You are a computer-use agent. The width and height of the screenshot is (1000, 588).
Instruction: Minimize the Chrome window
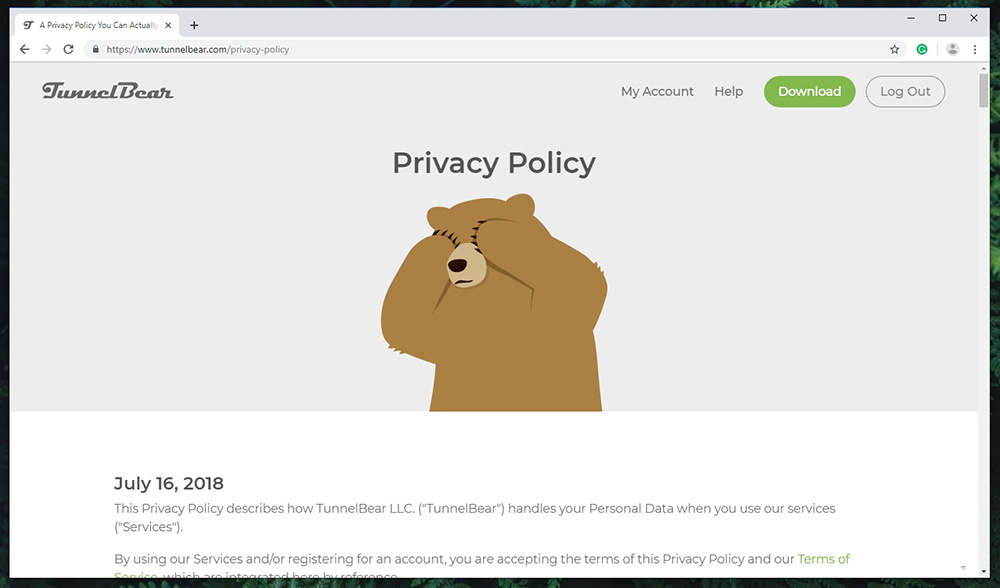coord(911,18)
